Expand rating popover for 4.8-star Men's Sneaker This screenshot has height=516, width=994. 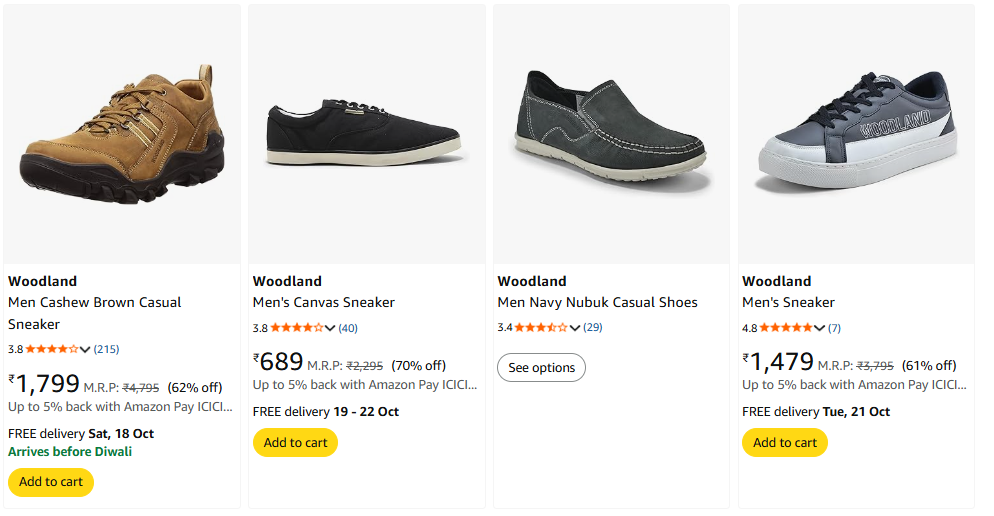(820, 328)
